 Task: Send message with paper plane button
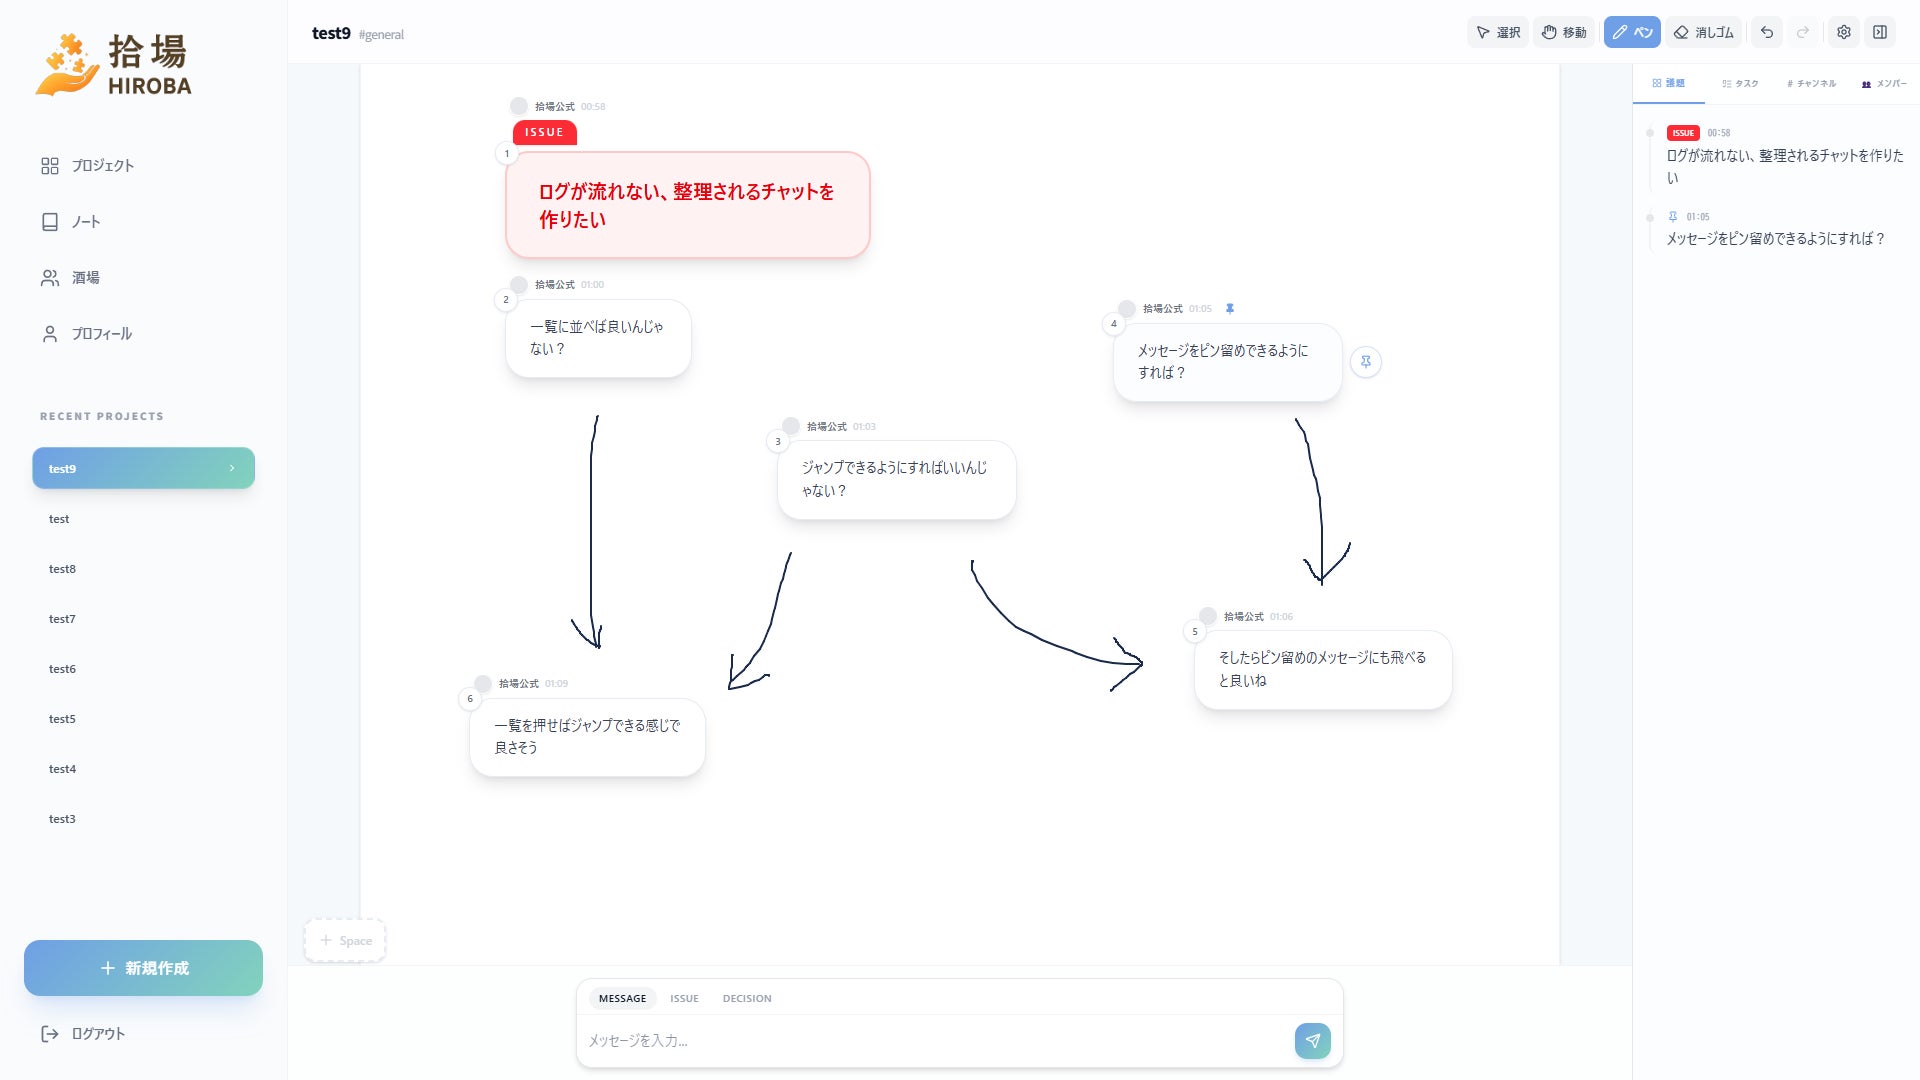(1312, 1040)
